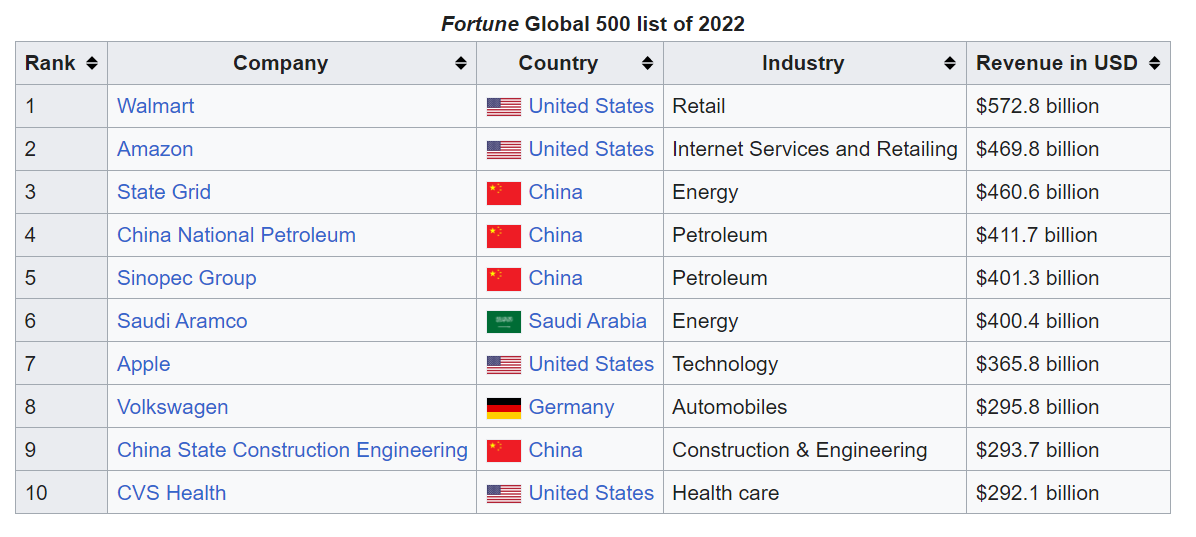1196x537 pixels.
Task: Open the Amazon link
Action: click(x=155, y=149)
